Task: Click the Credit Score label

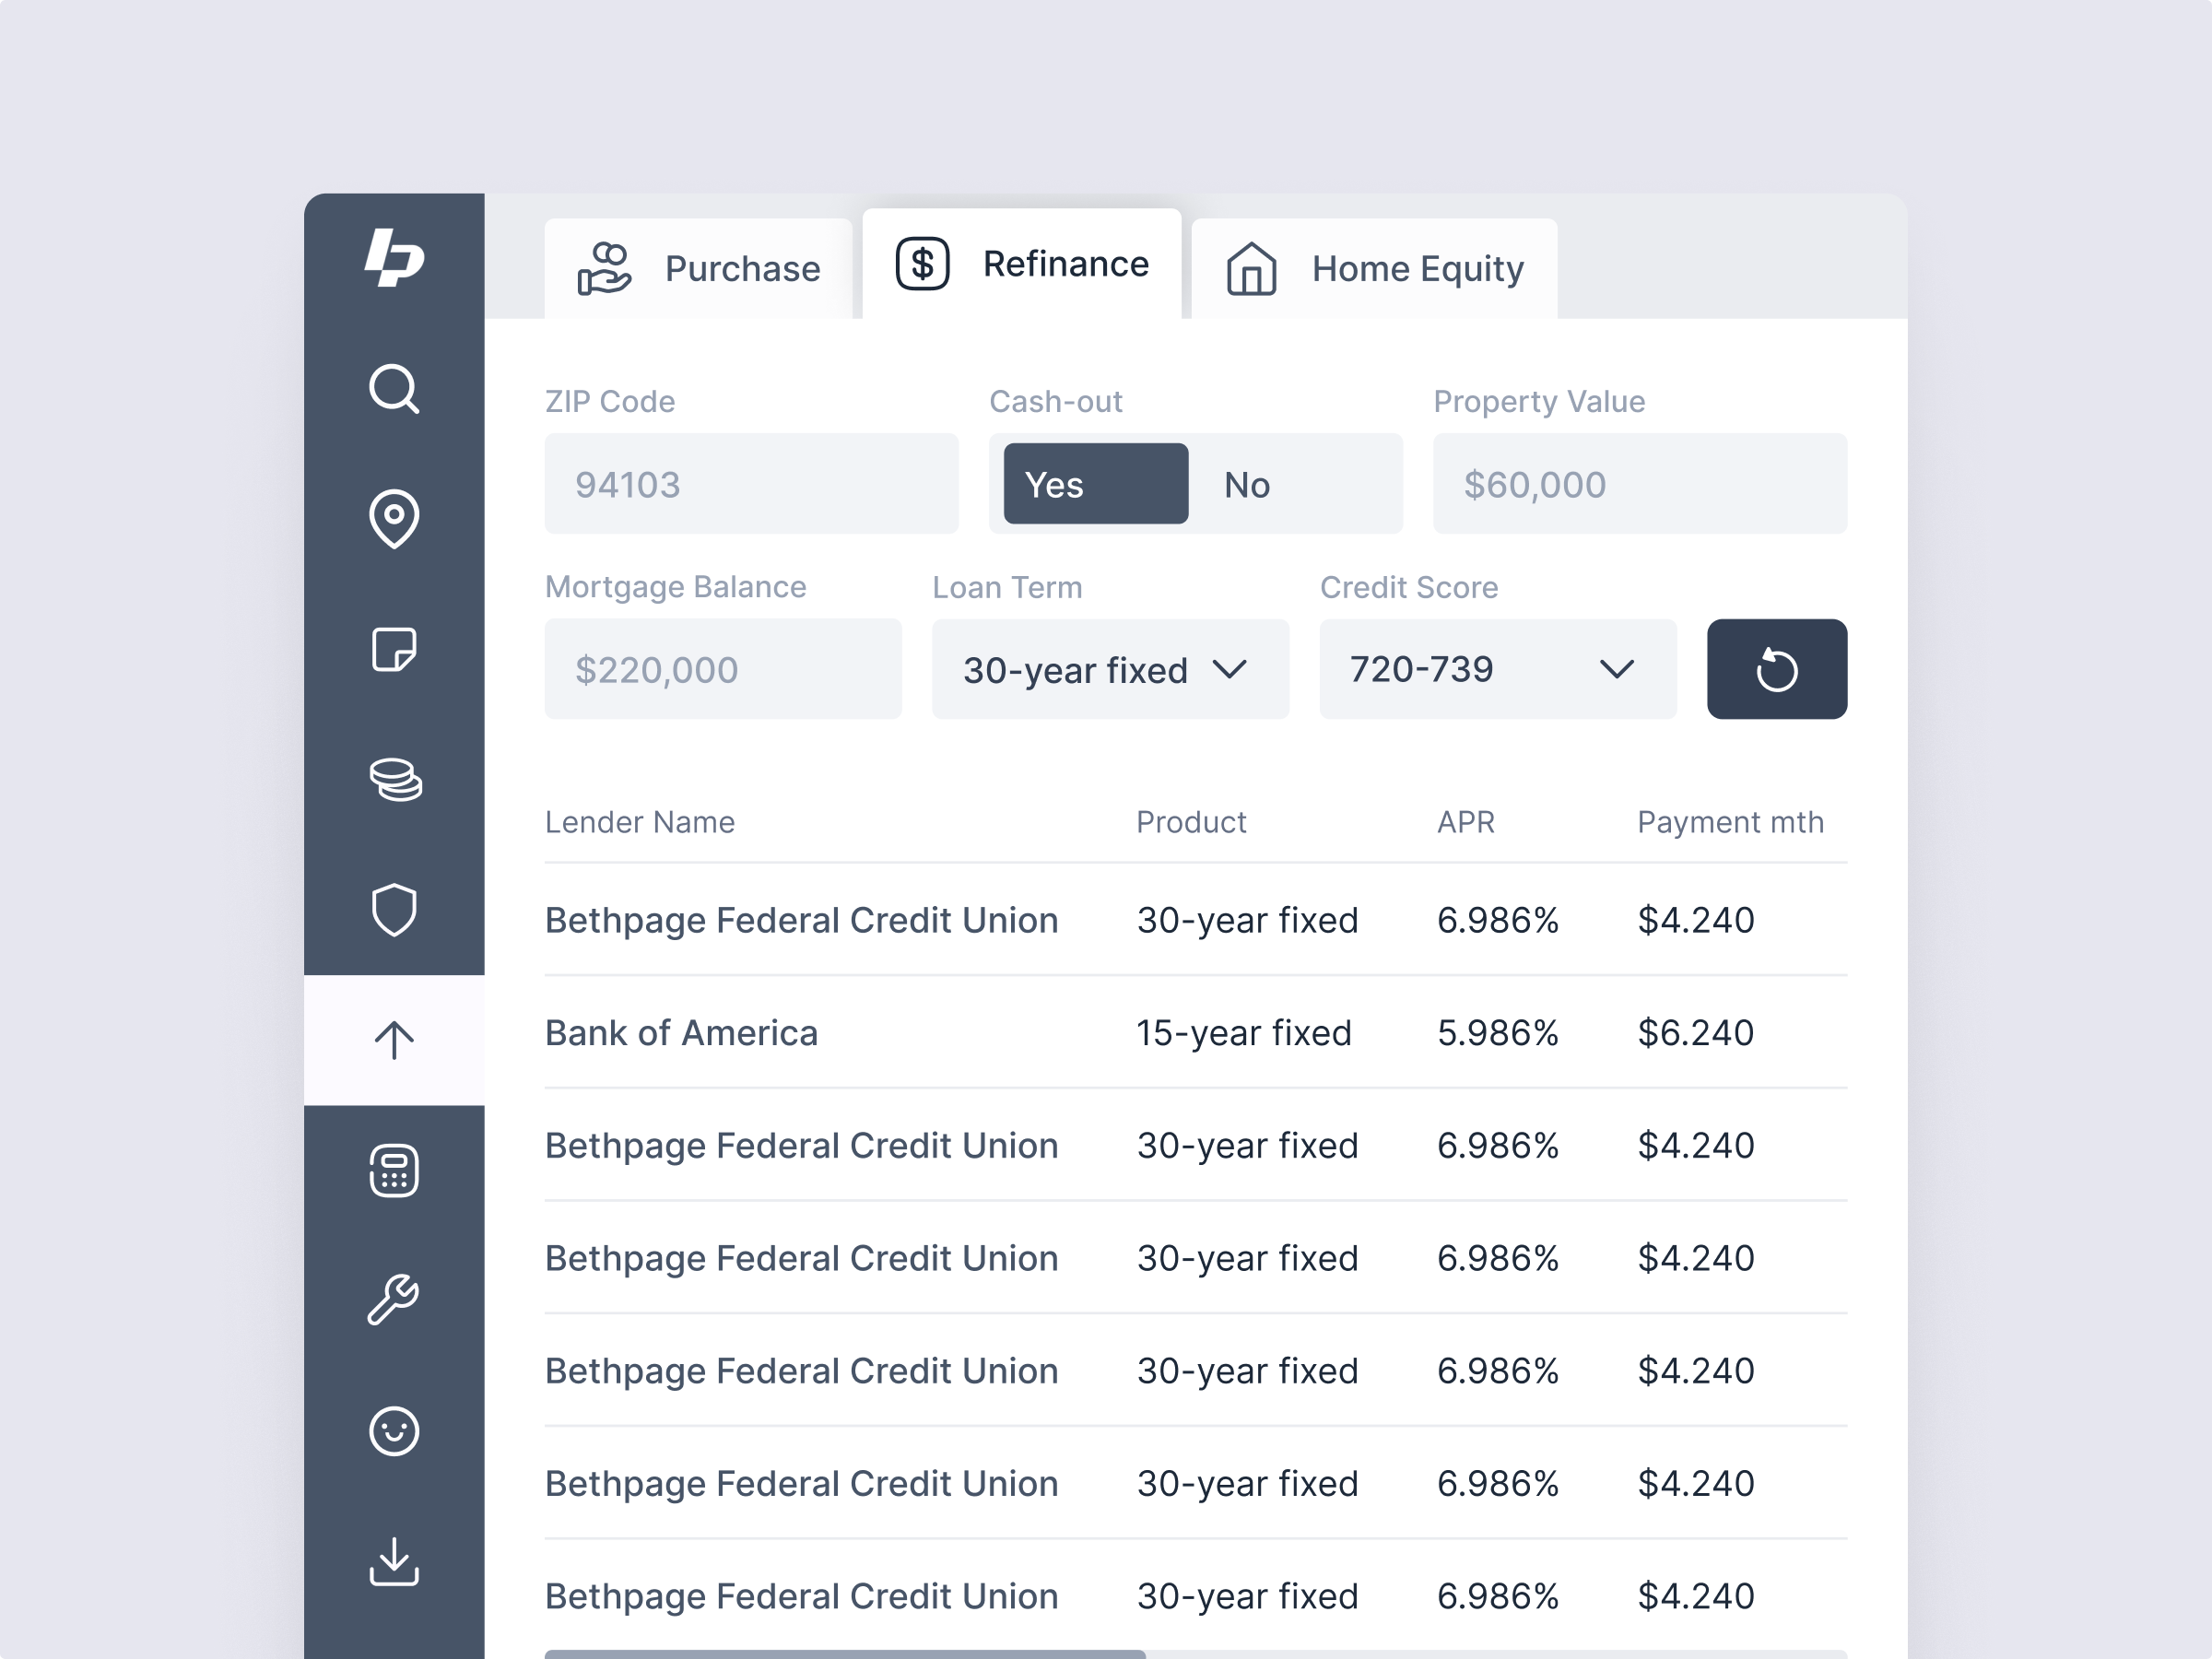Action: pos(1409,587)
